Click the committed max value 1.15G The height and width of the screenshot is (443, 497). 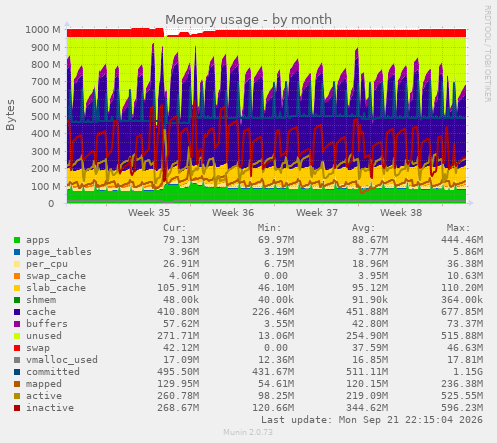(468, 372)
